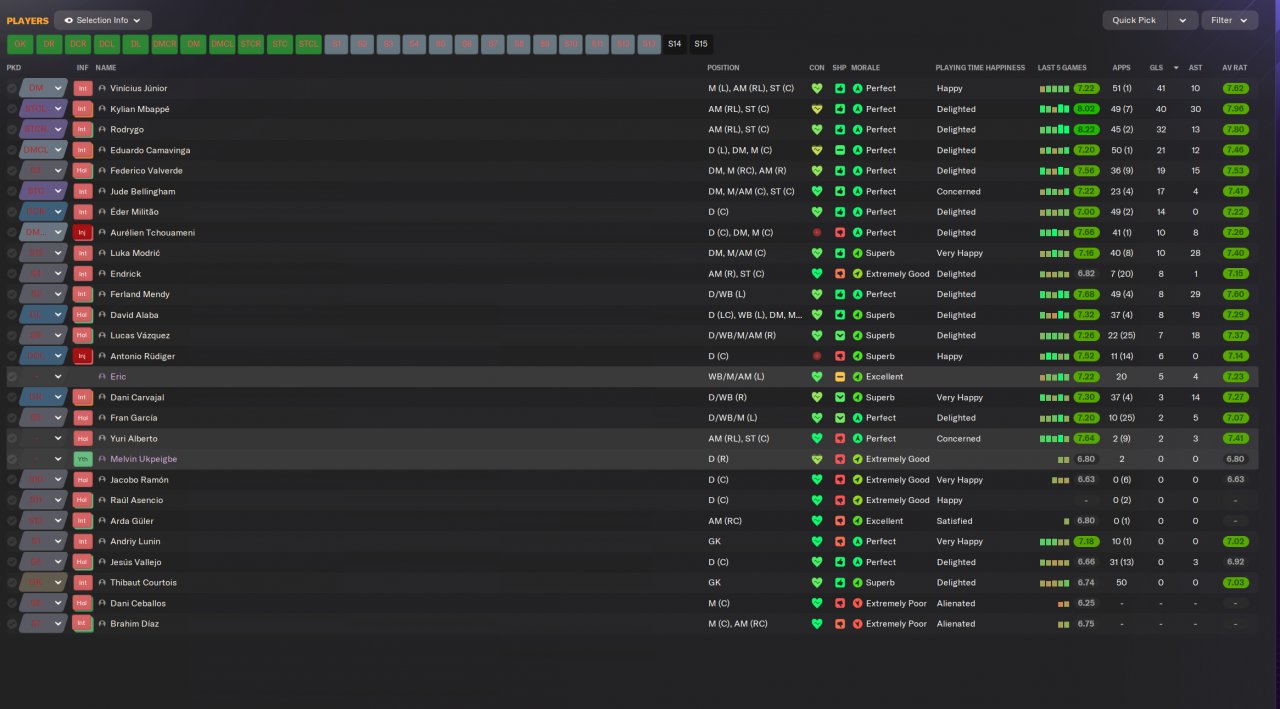
Task: Click Rodrygo's last 5 games form bars
Action: point(1054,130)
